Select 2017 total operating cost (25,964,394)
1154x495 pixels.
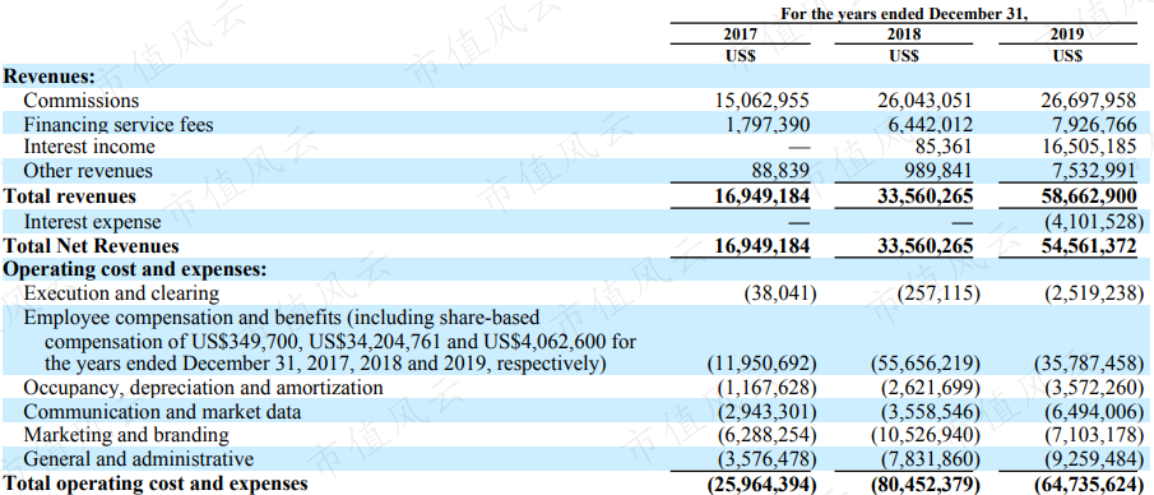pos(762,484)
